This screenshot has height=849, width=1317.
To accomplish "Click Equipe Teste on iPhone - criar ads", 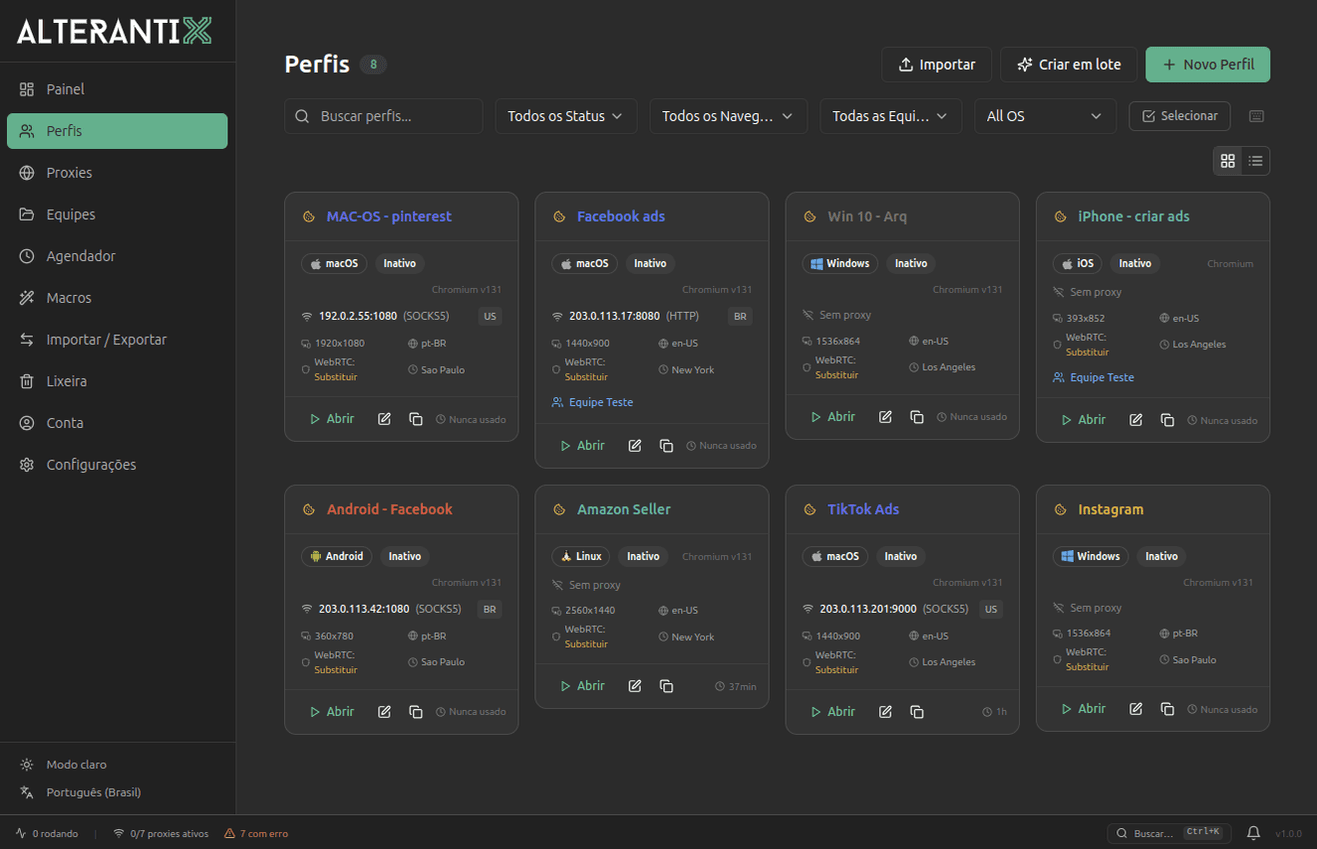I will click(1094, 377).
